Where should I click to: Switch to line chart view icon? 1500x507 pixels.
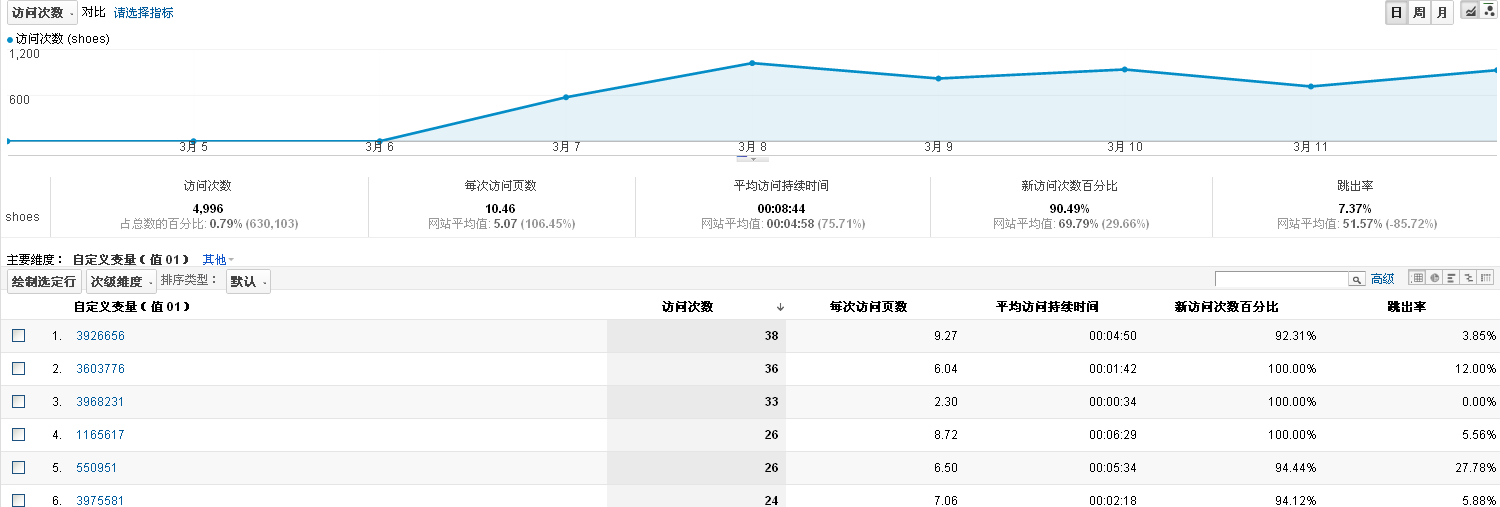point(1470,12)
